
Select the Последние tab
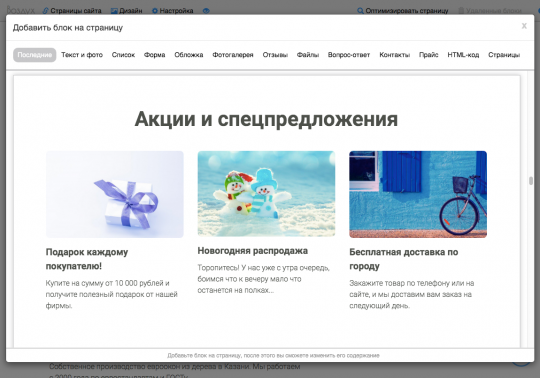(x=34, y=55)
